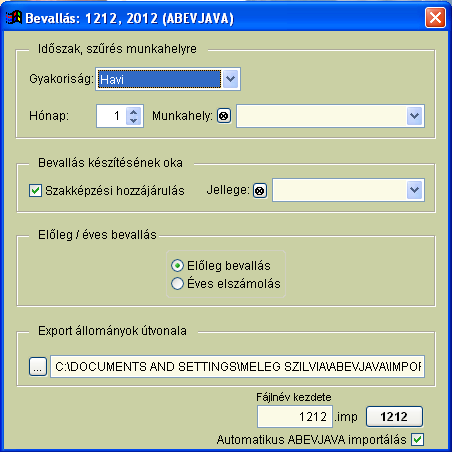Click the Szakképzési hozzájárulás label text
Image resolution: width=452 pixels, height=452 pixels.
click(115, 191)
